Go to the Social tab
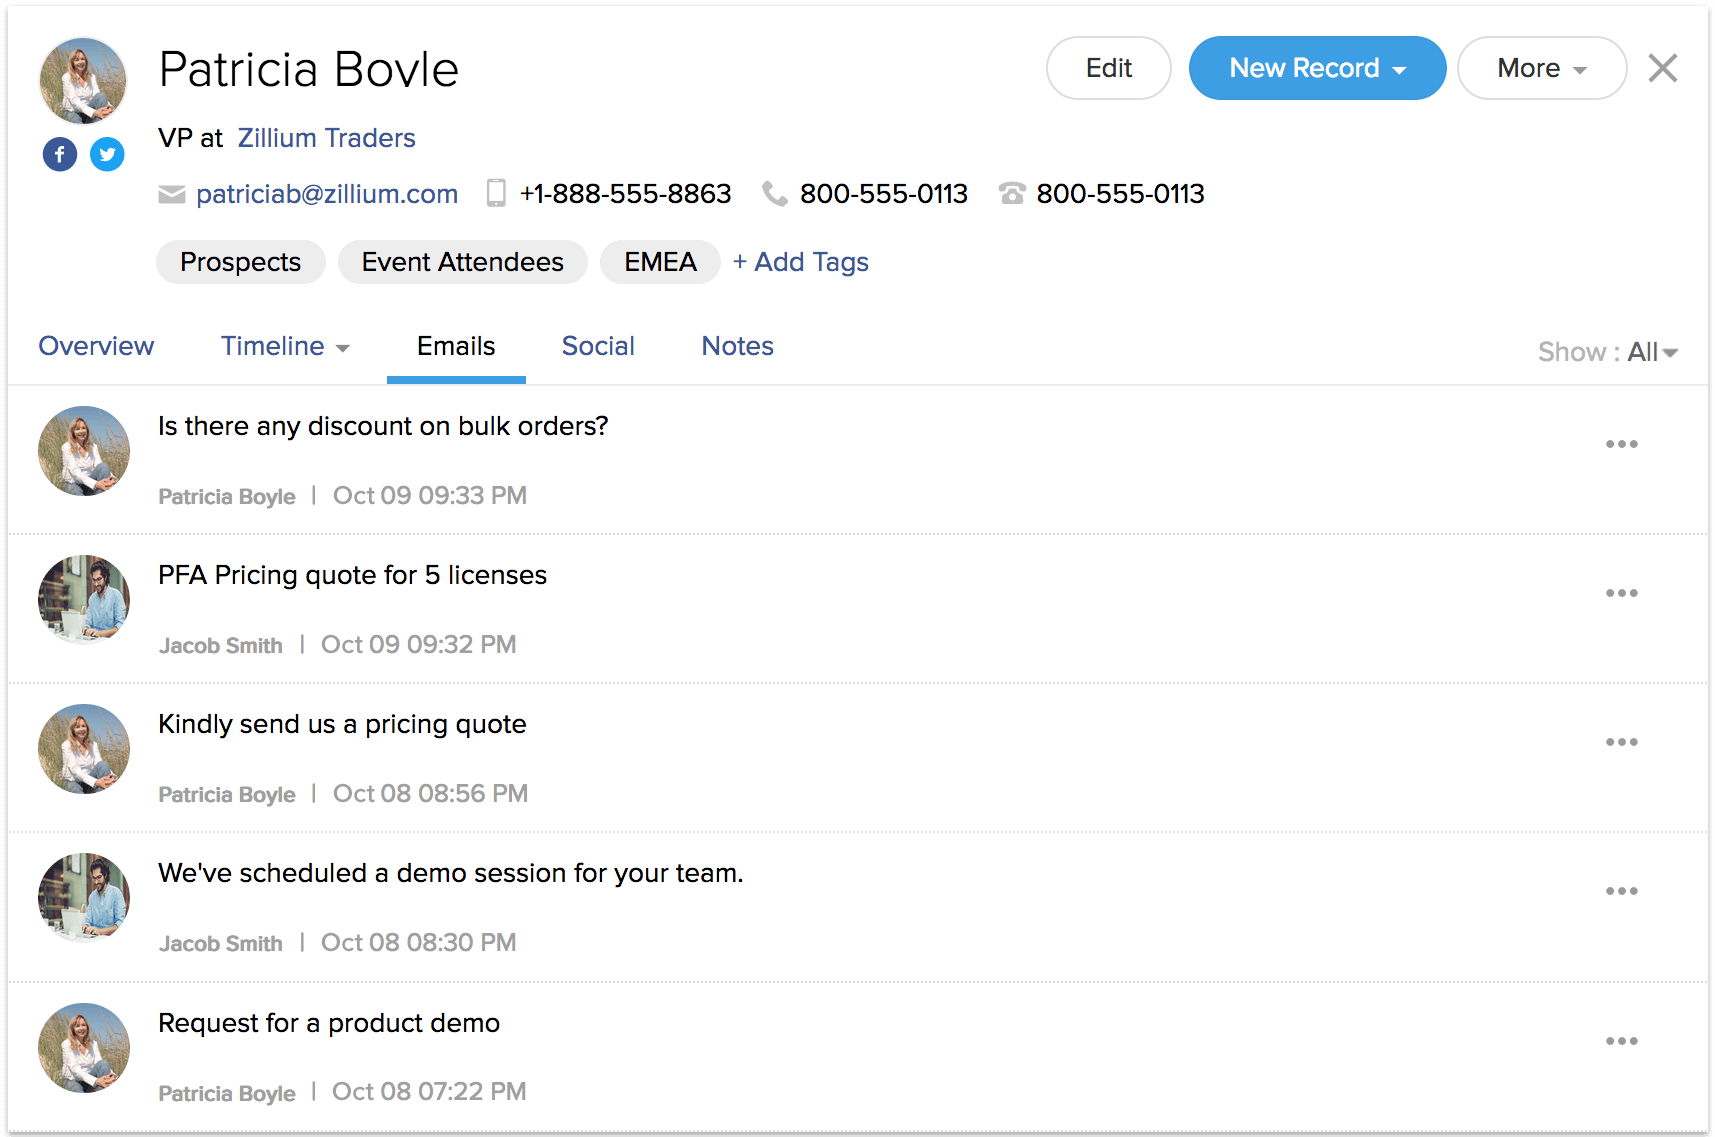 click(x=598, y=346)
